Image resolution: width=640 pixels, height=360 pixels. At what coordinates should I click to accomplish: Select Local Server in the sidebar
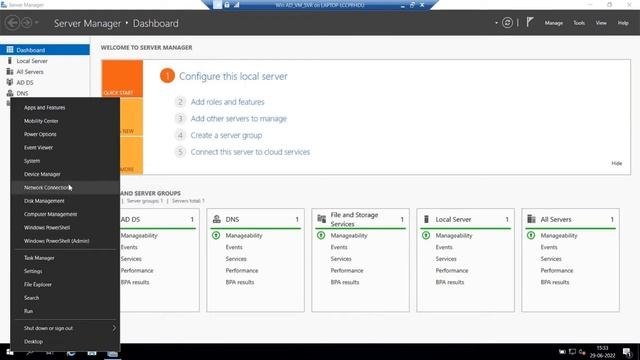[x=45, y=61]
